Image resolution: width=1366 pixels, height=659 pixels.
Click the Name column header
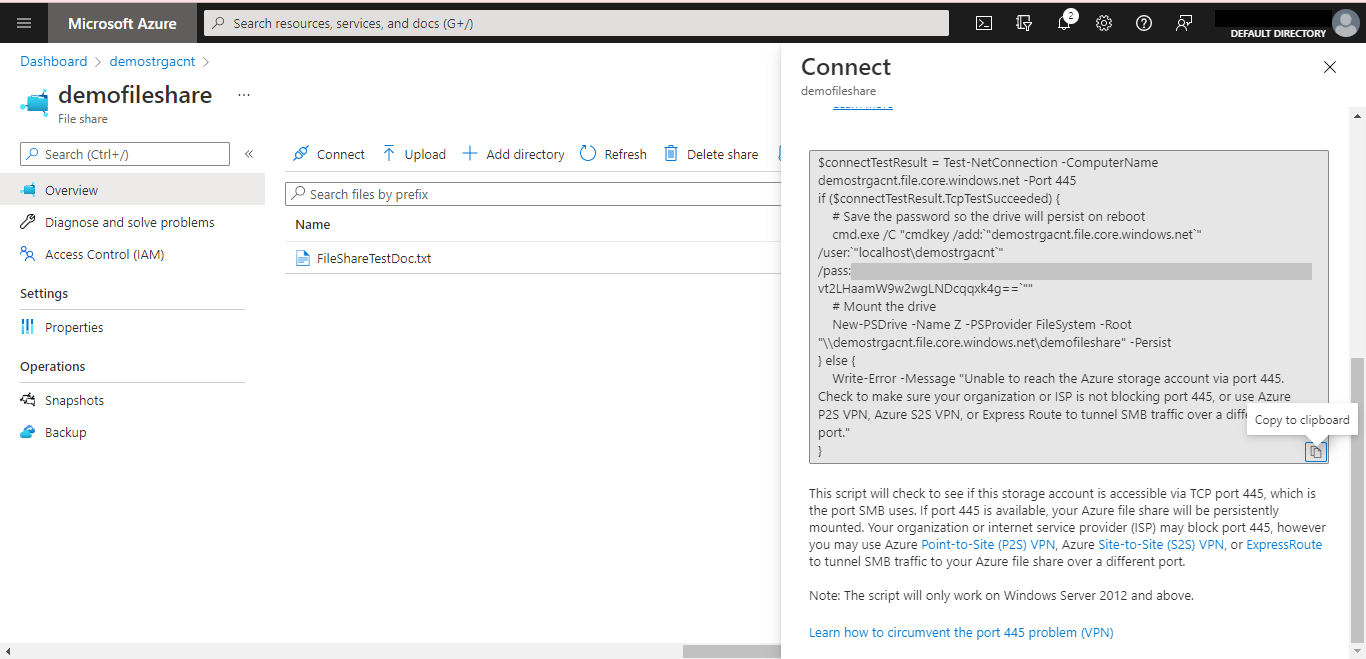pos(313,224)
